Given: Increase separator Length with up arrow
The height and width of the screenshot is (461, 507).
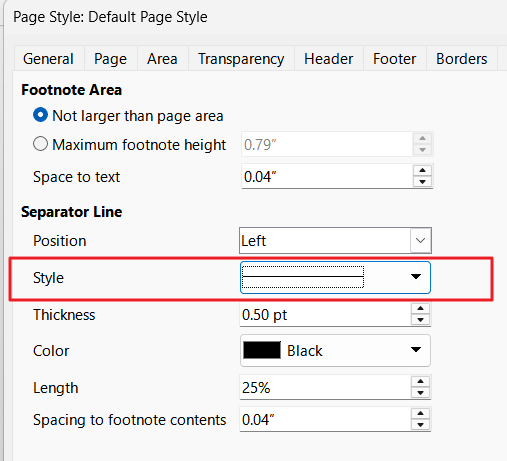Looking at the screenshot, I should click(x=420, y=381).
